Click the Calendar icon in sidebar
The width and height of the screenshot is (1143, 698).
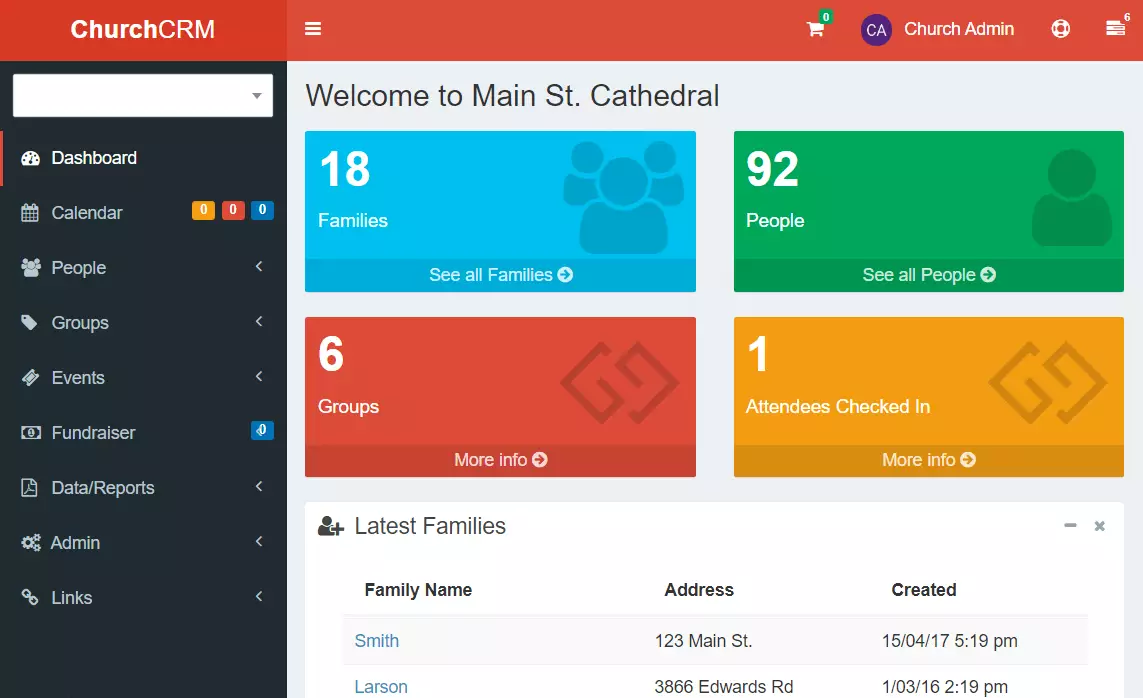tap(30, 213)
